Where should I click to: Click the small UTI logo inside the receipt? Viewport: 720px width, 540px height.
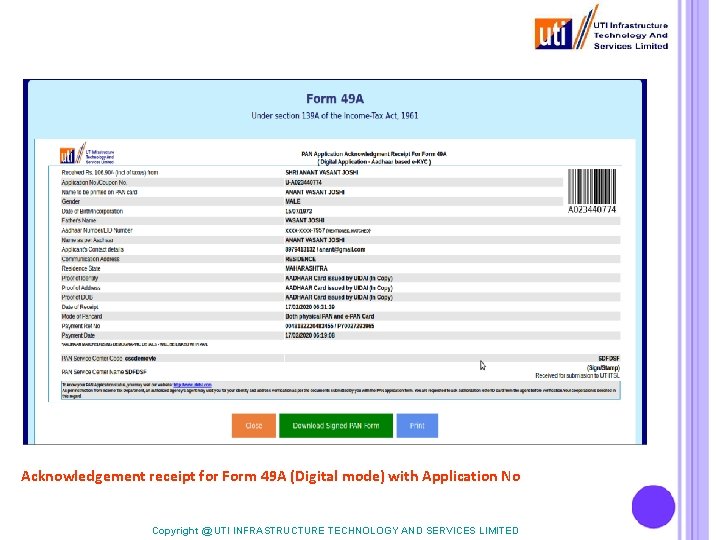click(x=87, y=153)
